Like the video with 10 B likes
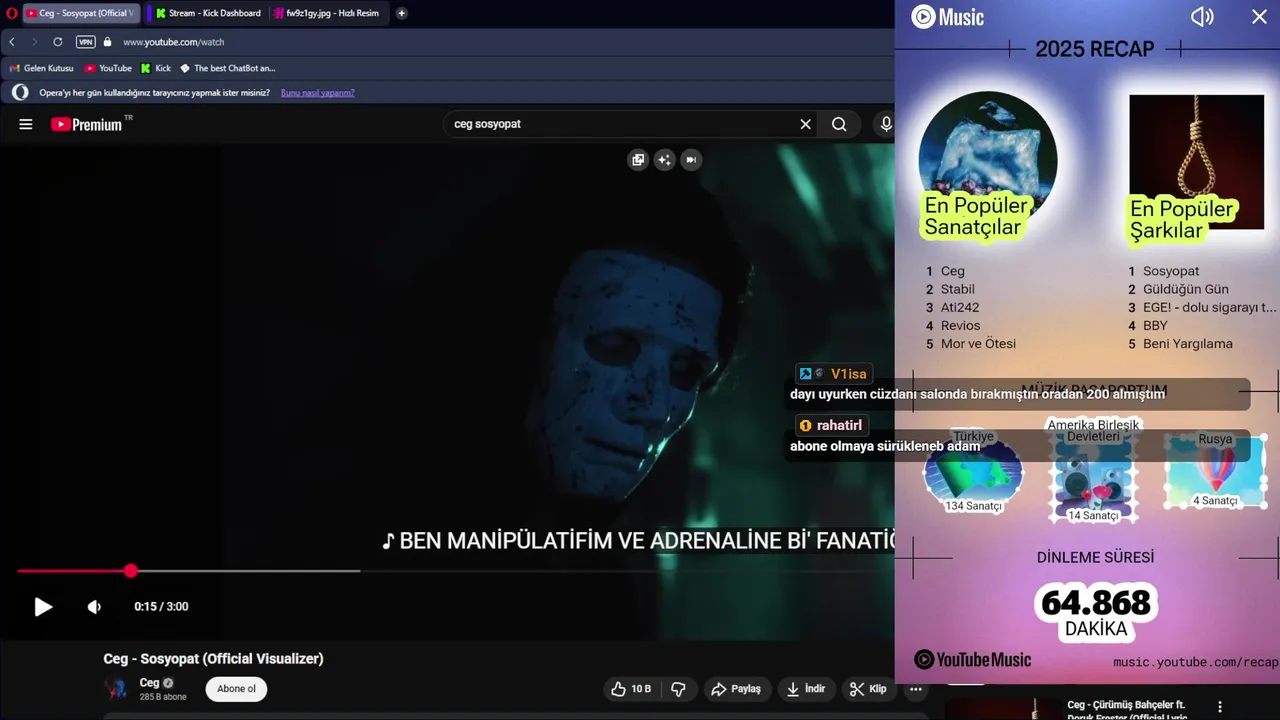 point(631,689)
